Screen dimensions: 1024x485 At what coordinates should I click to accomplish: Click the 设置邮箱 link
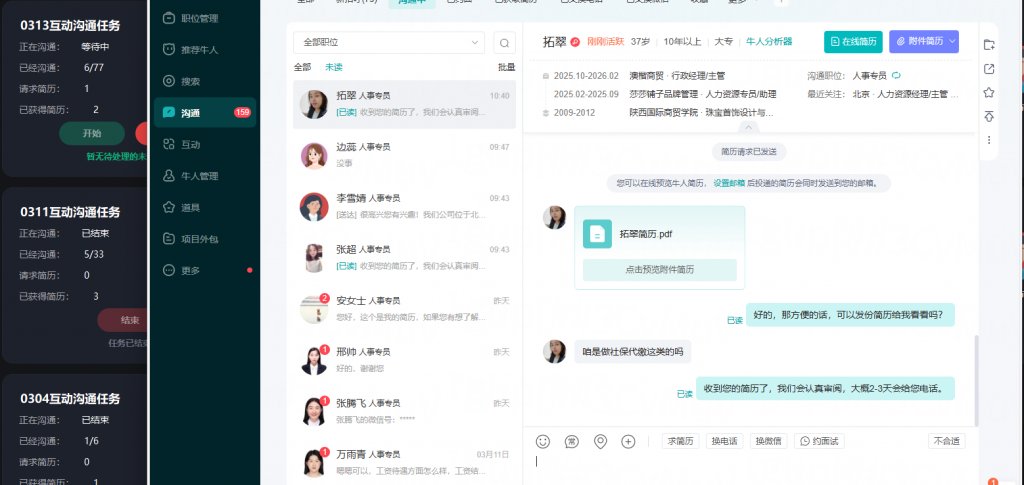(728, 183)
